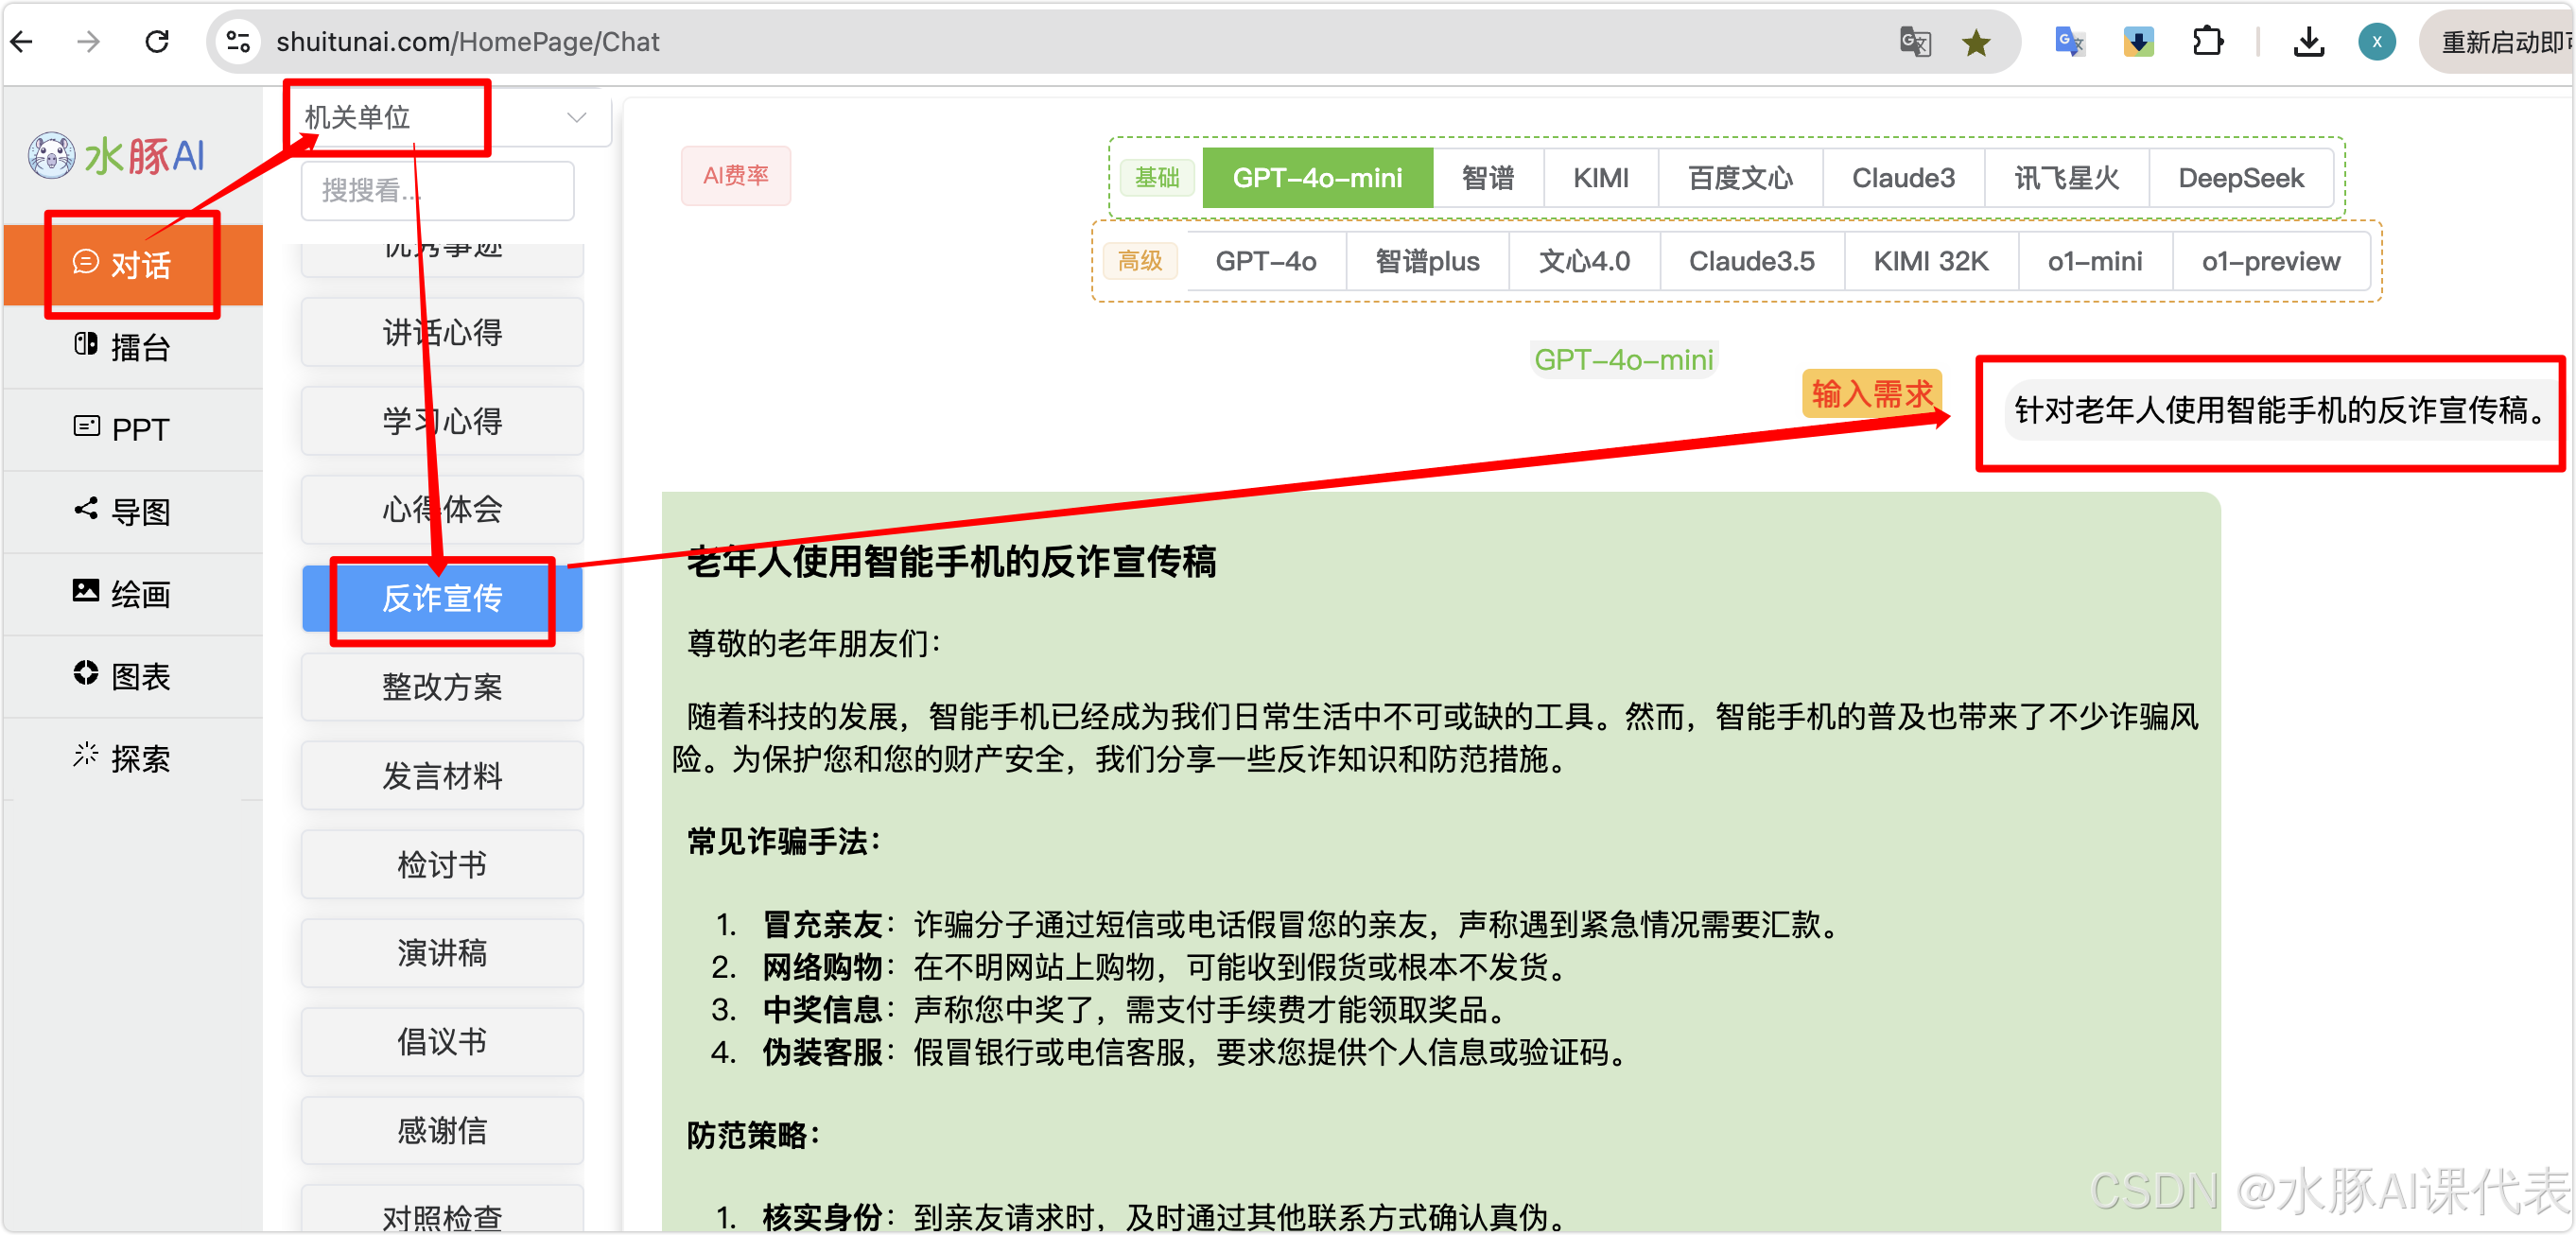This screenshot has height=1235, width=2576.
Task: Open the browser extensions puzzle icon
Action: [2207, 42]
